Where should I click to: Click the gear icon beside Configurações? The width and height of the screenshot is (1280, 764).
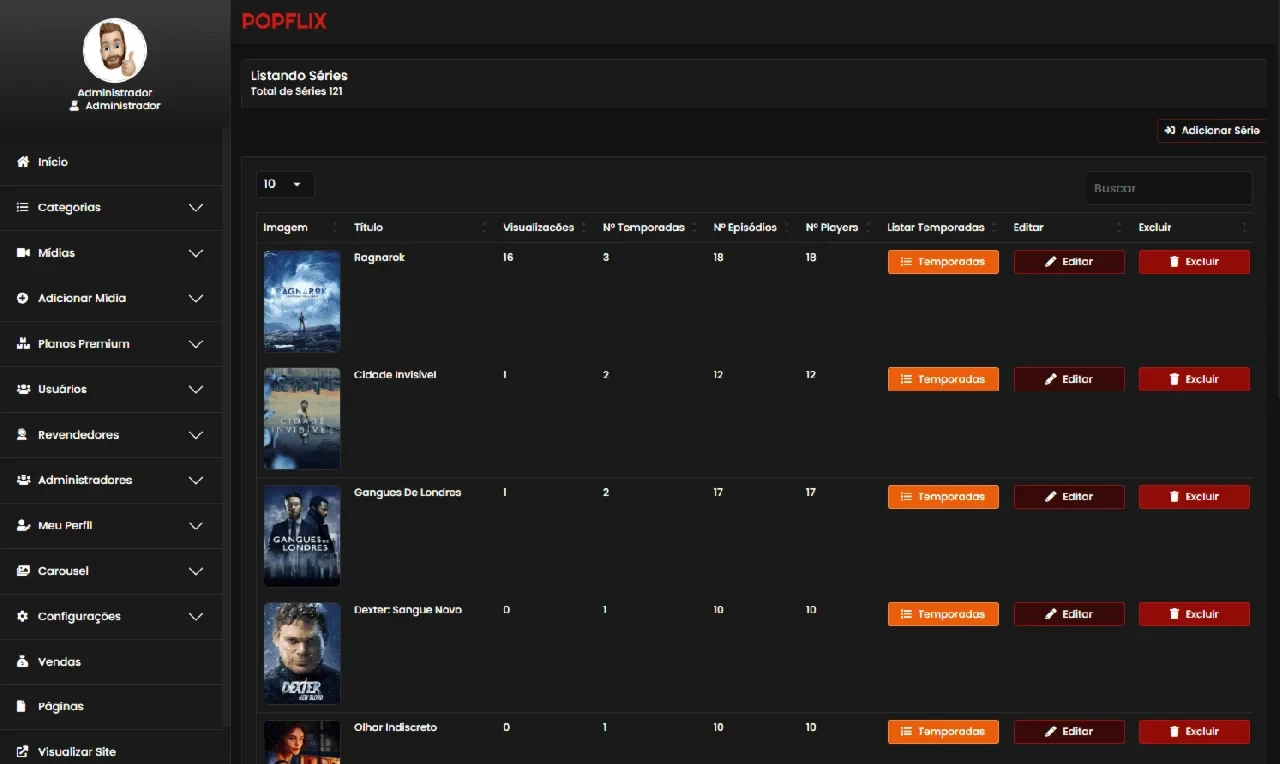click(23, 616)
